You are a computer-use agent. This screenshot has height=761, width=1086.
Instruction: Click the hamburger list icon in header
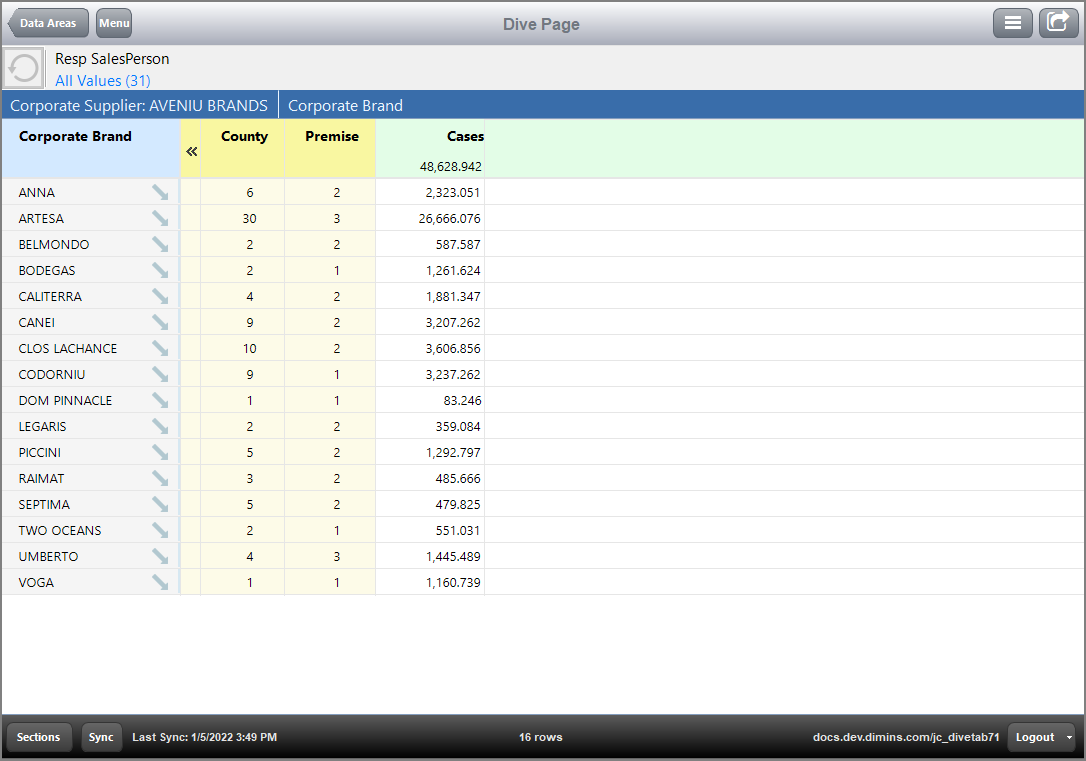click(1012, 23)
